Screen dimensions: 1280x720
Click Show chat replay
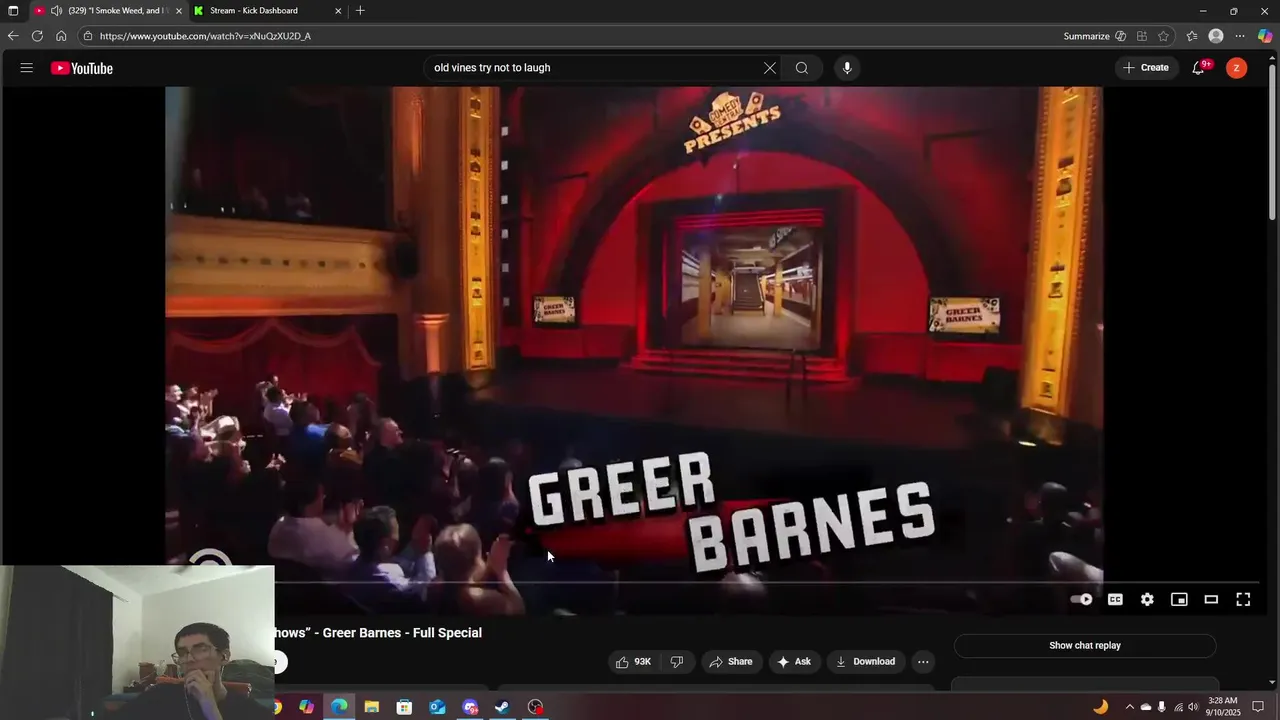pos(1085,646)
